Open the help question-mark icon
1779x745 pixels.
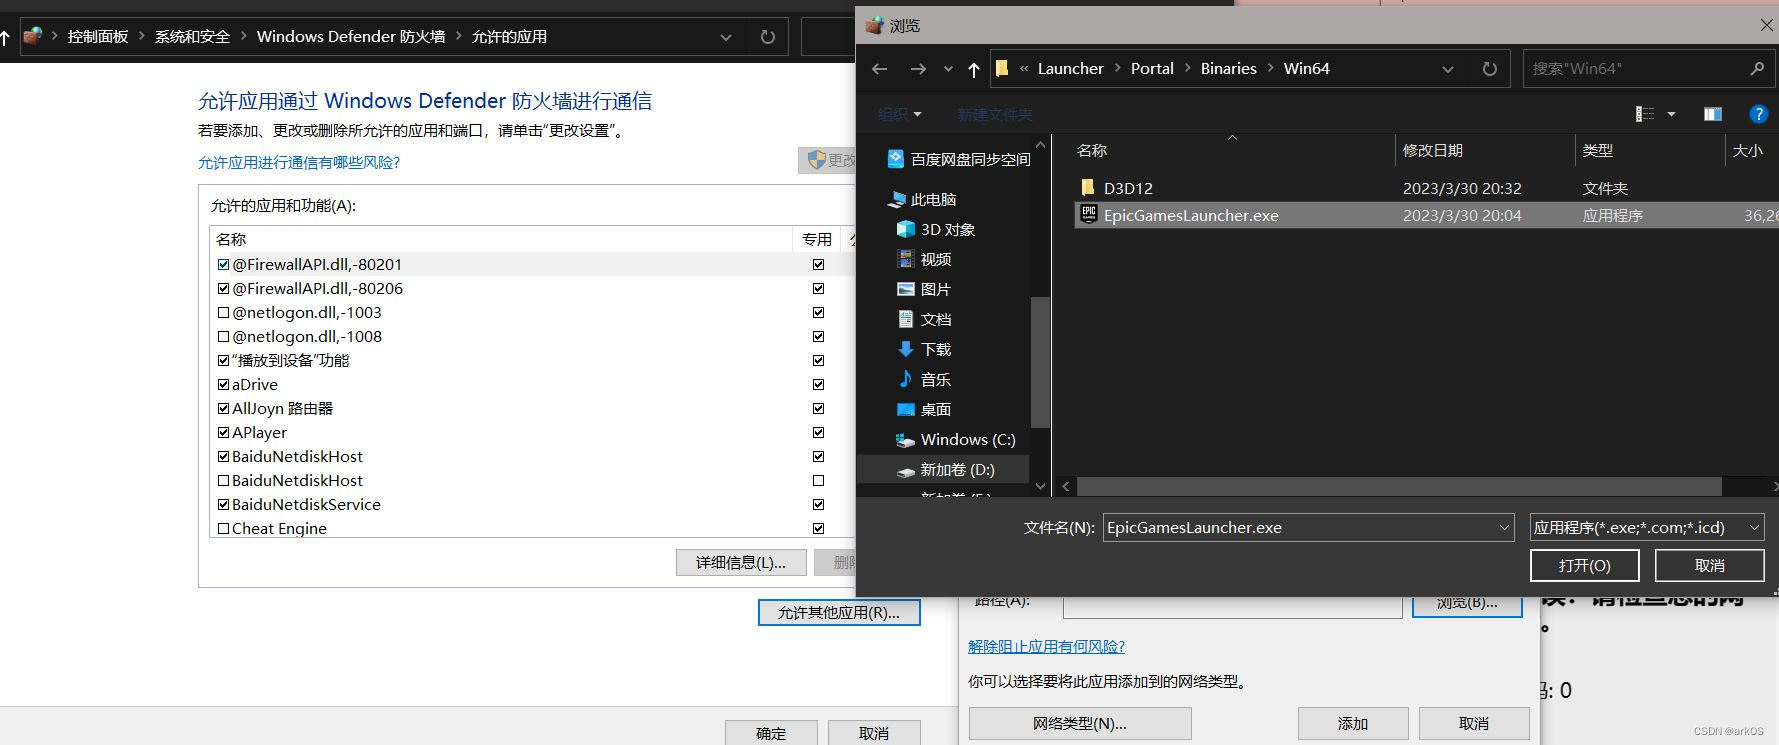[x=1758, y=114]
